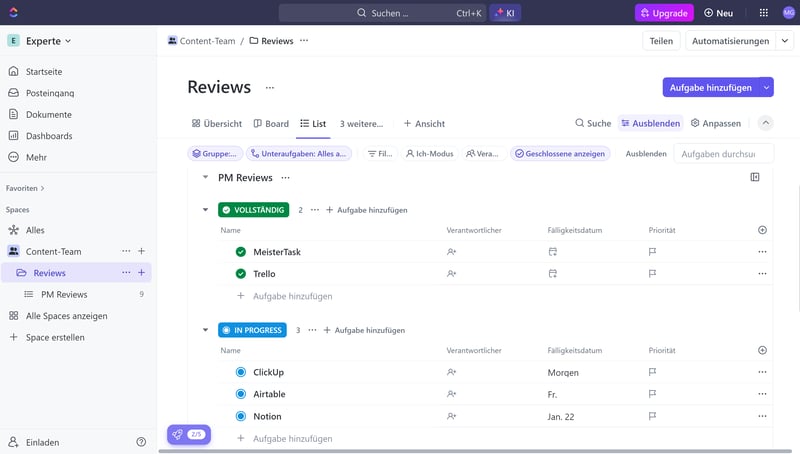This screenshot has width=800, height=454.
Task: Click priority flag for ClickUp task
Action: point(652,372)
